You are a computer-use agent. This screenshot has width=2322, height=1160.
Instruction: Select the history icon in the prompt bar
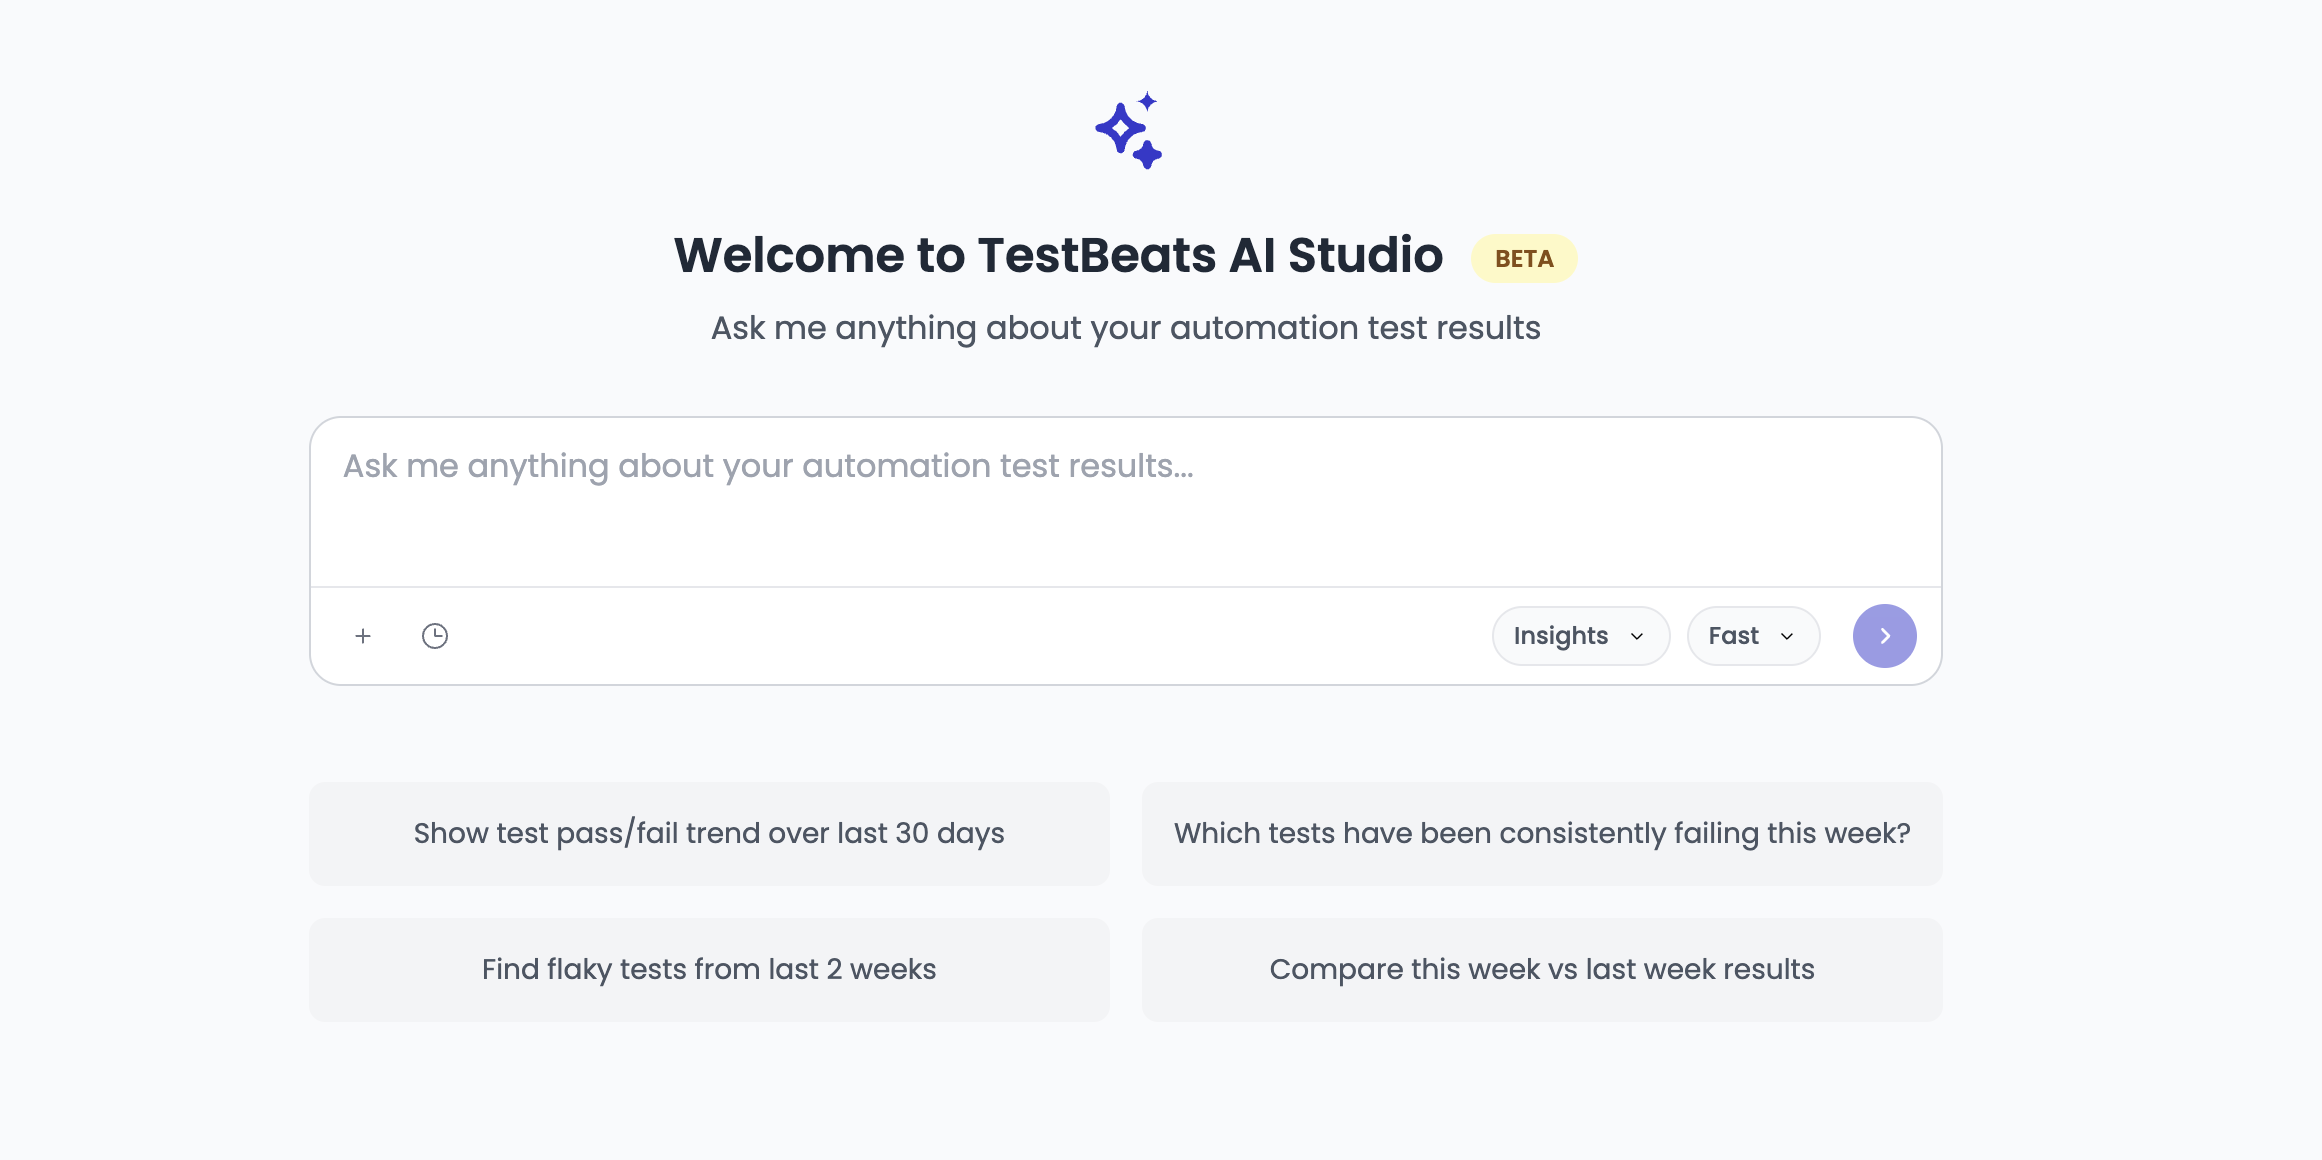(434, 635)
